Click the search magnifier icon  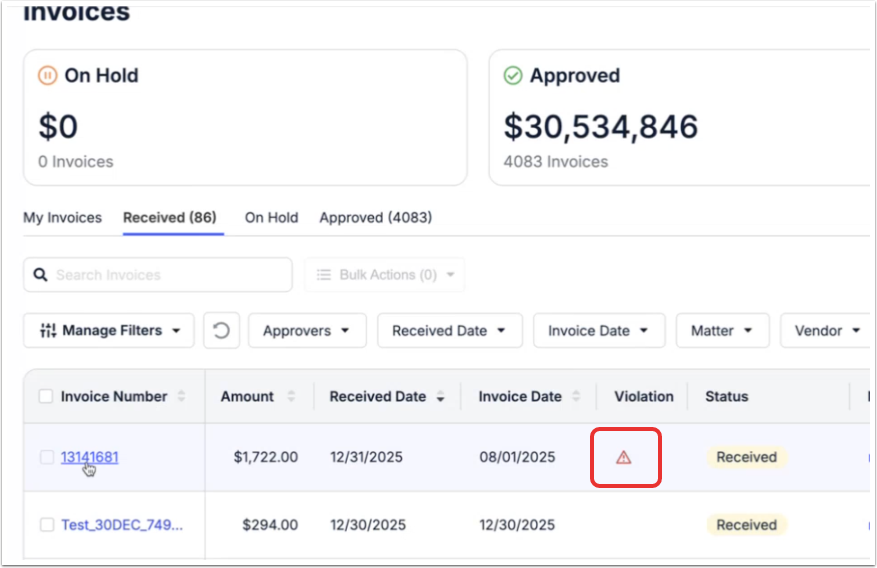pos(40,274)
